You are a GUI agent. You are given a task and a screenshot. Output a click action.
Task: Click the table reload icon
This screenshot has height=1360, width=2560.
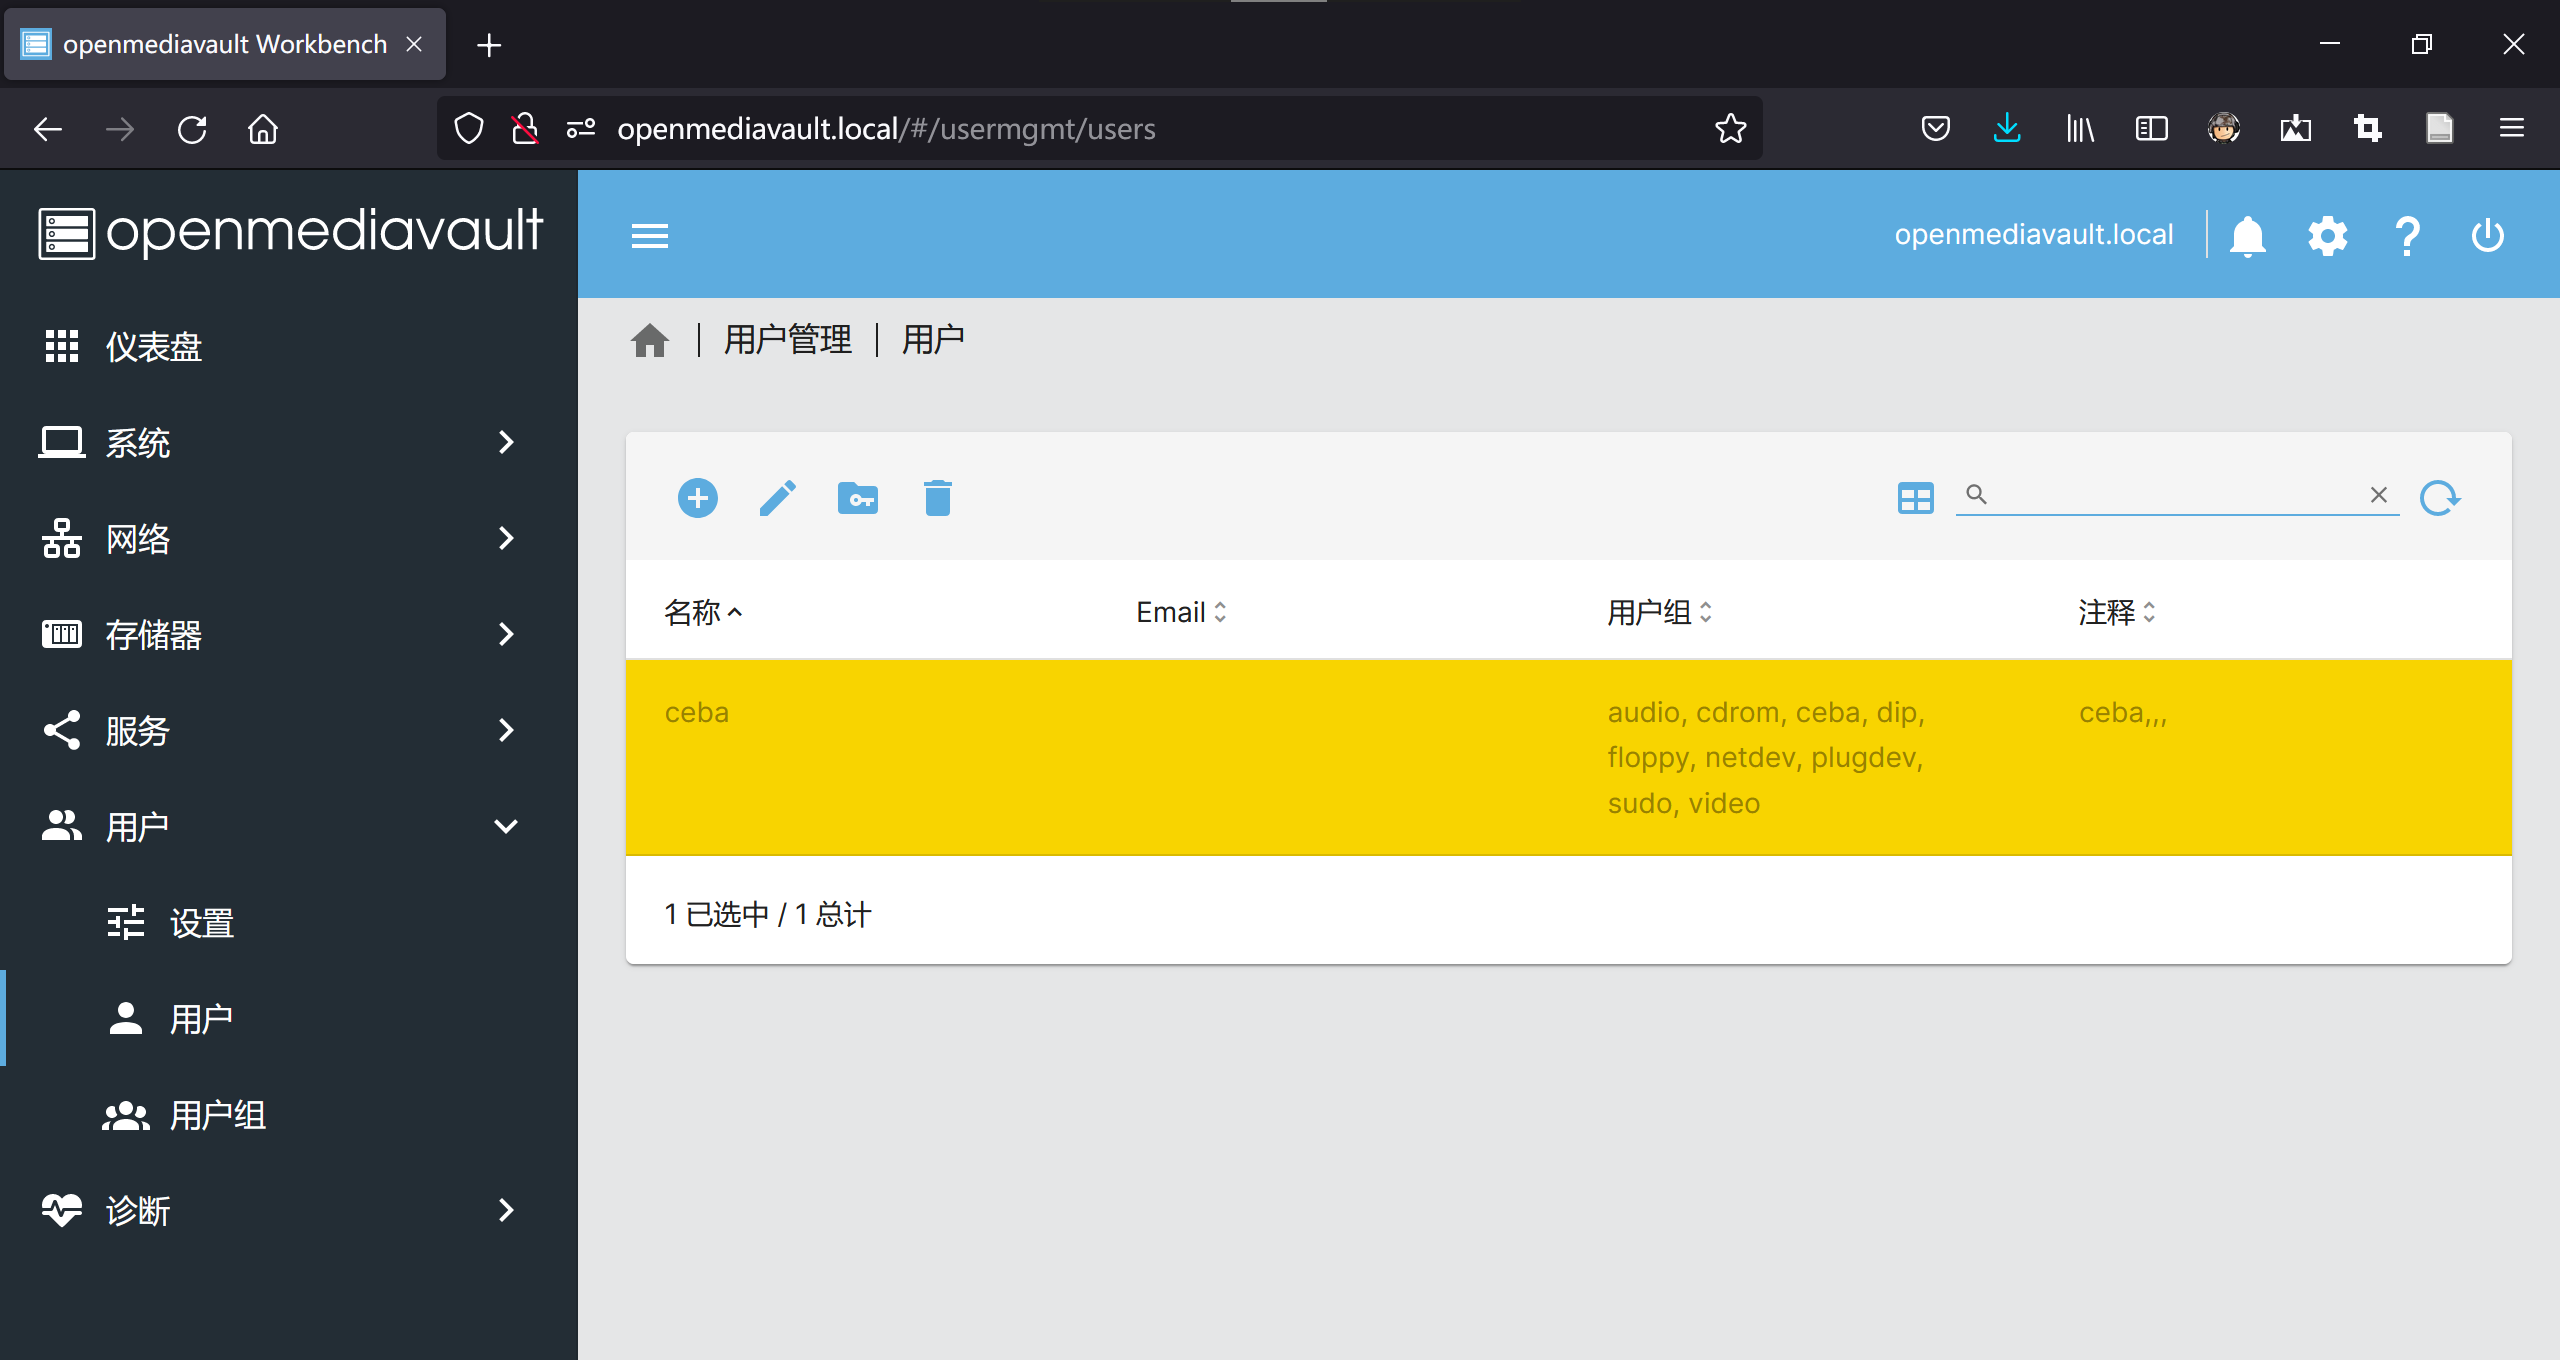[2439, 498]
